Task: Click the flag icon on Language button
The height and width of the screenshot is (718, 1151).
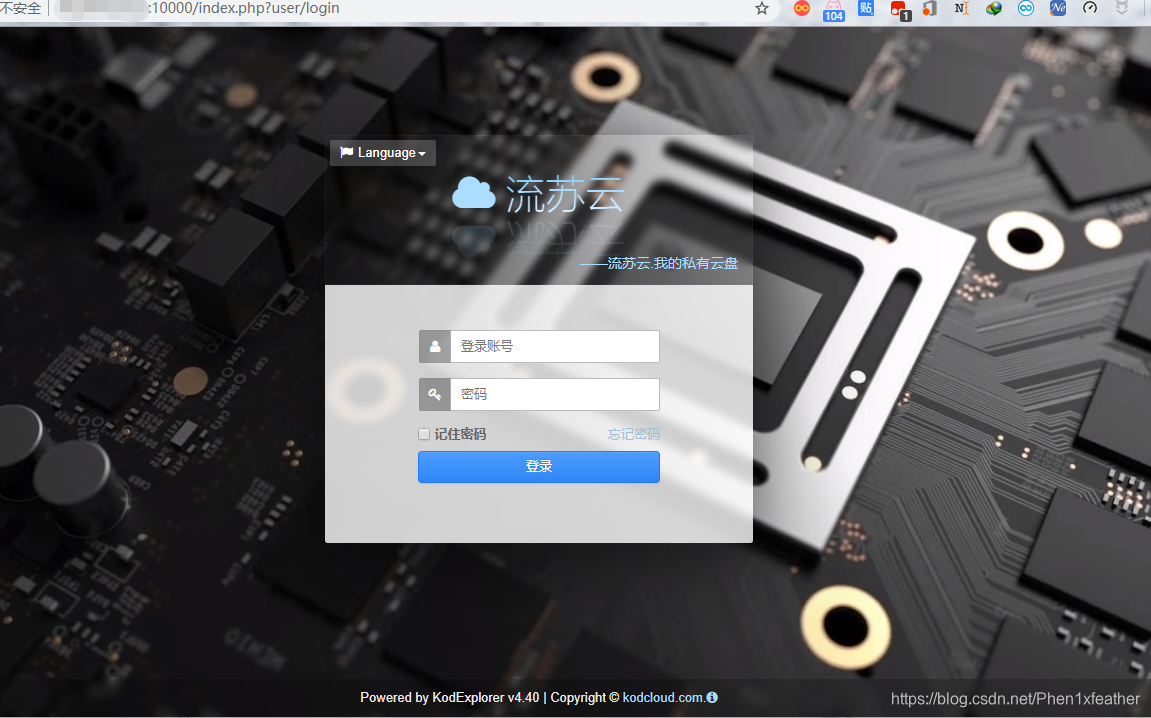Action: coord(346,152)
